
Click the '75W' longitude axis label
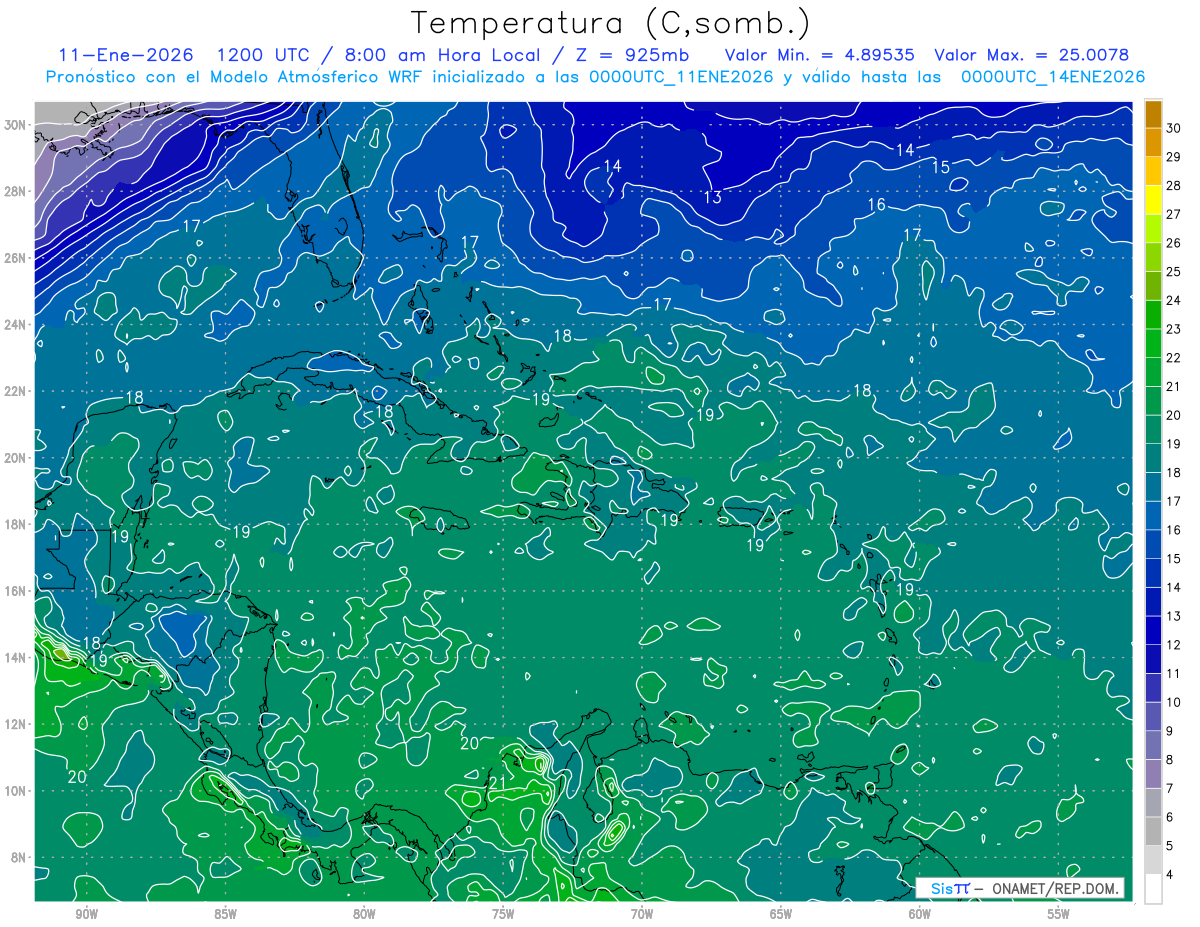click(x=503, y=915)
